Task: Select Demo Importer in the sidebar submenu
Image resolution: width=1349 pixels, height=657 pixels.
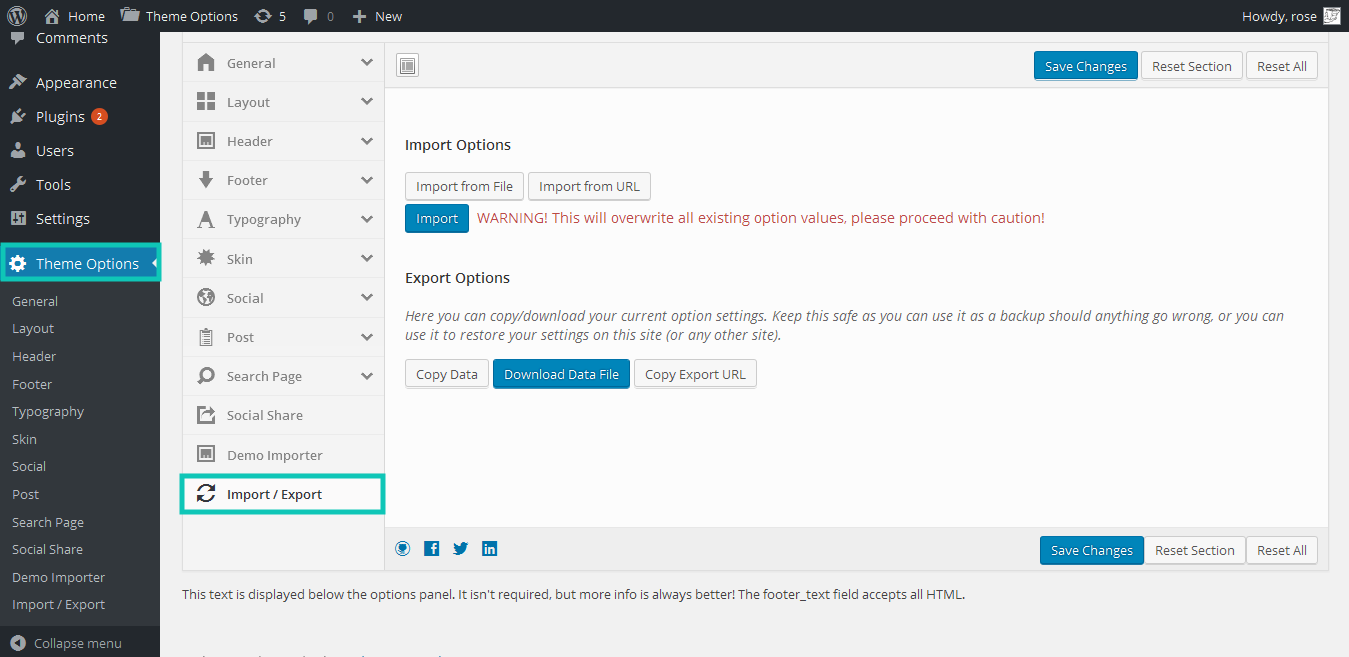Action: 58,577
